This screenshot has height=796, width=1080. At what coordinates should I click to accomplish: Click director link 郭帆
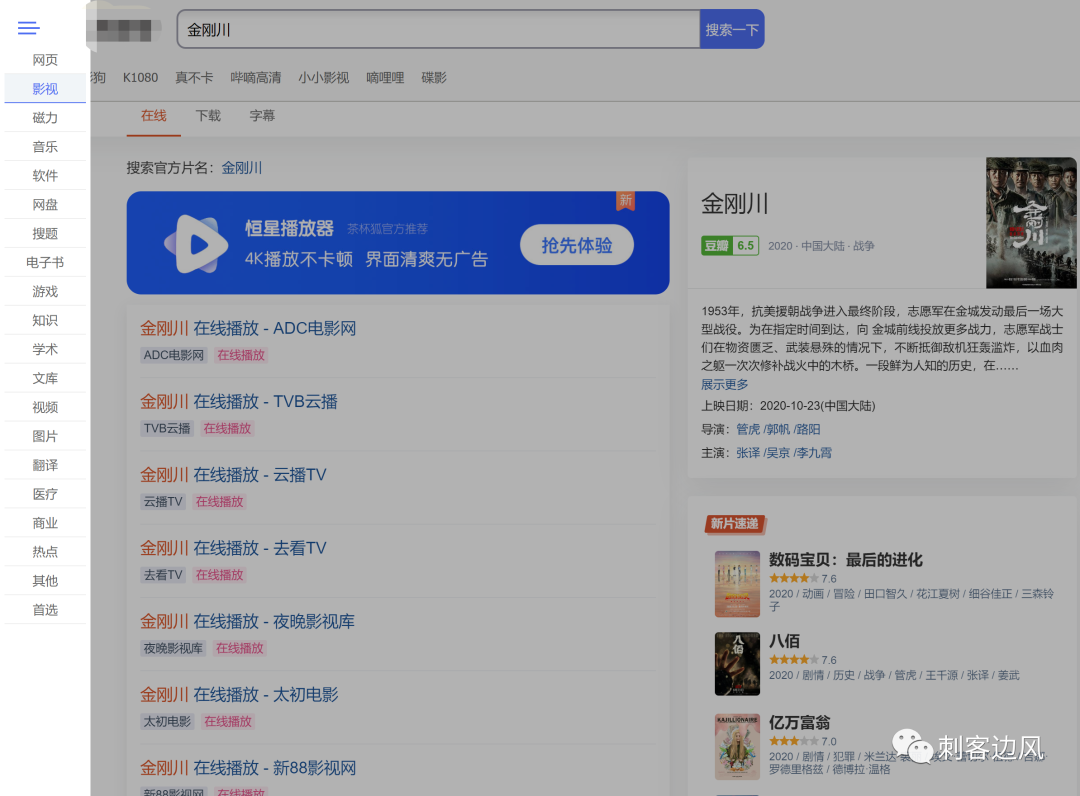pos(778,429)
